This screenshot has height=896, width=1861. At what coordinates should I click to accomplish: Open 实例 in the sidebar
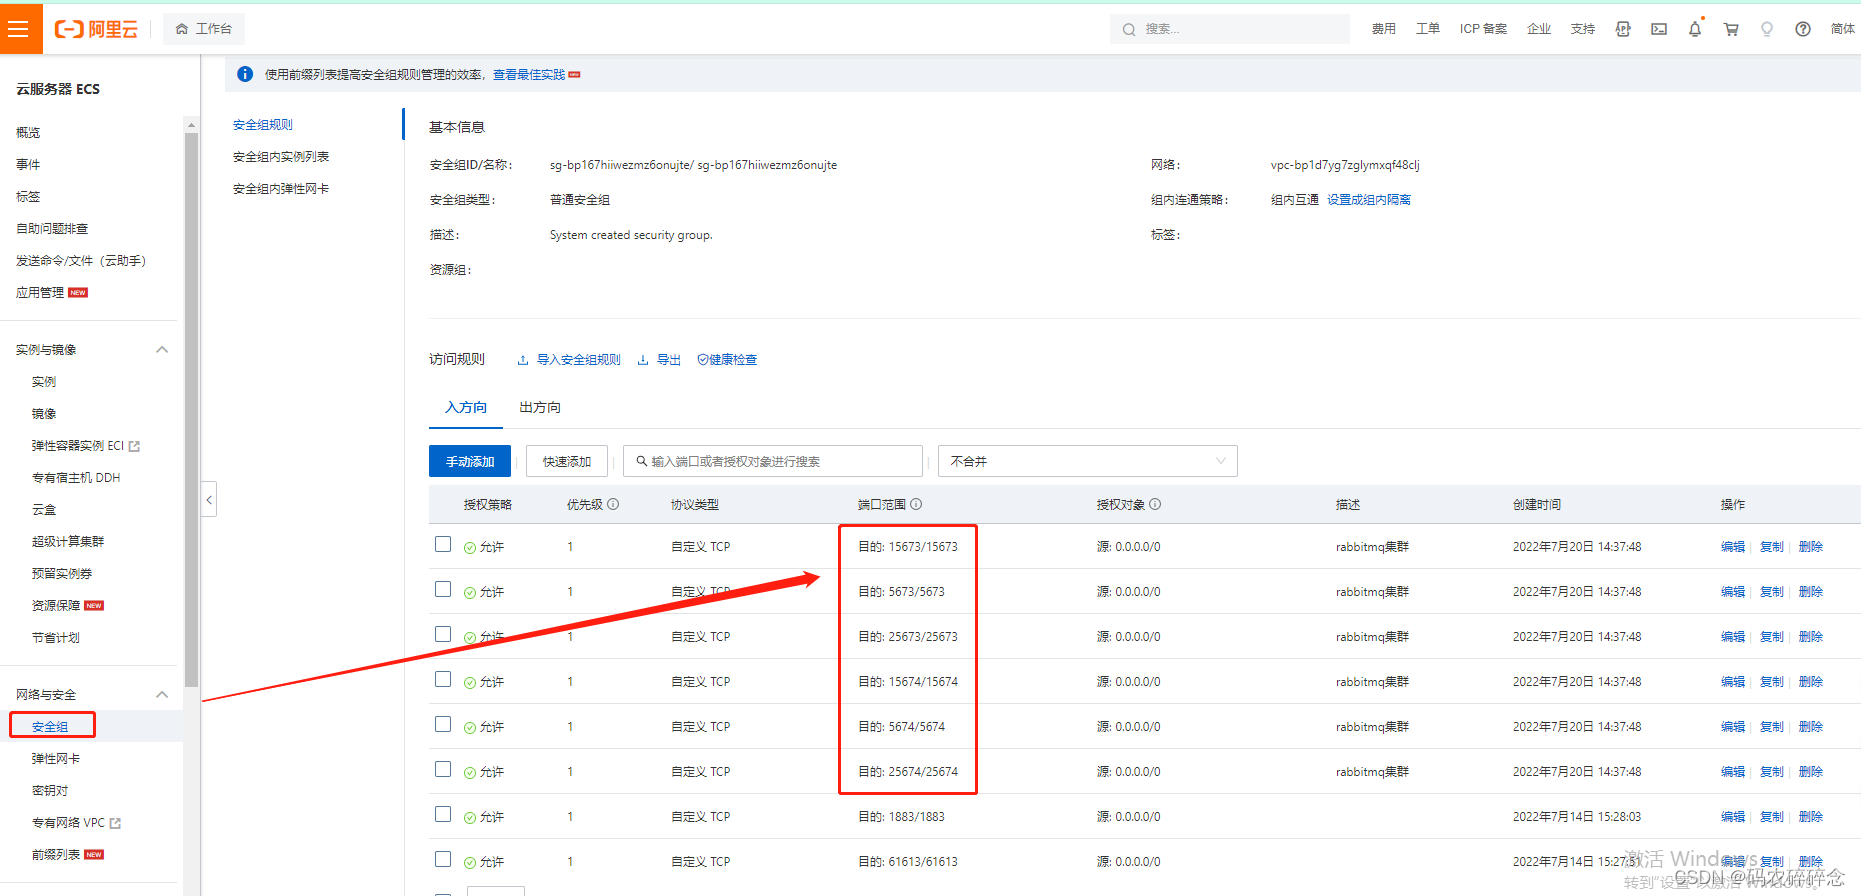44,382
